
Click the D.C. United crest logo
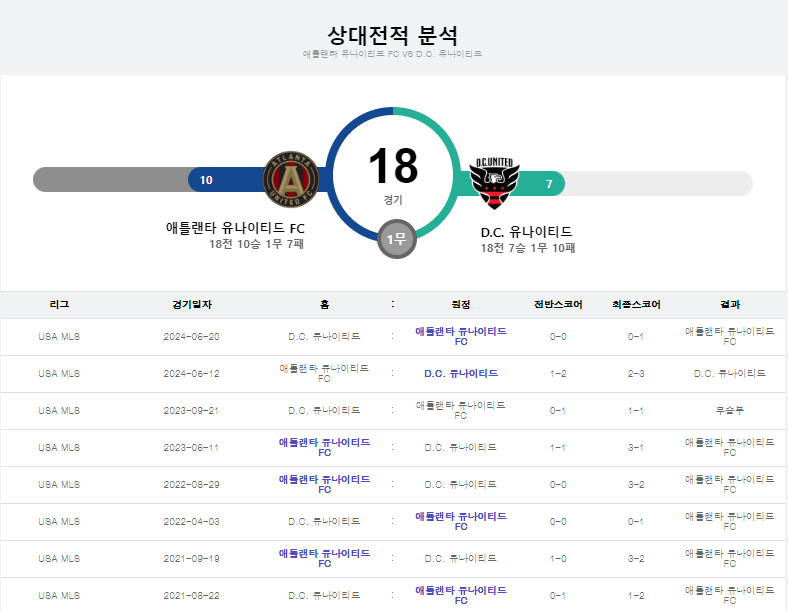[x=494, y=183]
